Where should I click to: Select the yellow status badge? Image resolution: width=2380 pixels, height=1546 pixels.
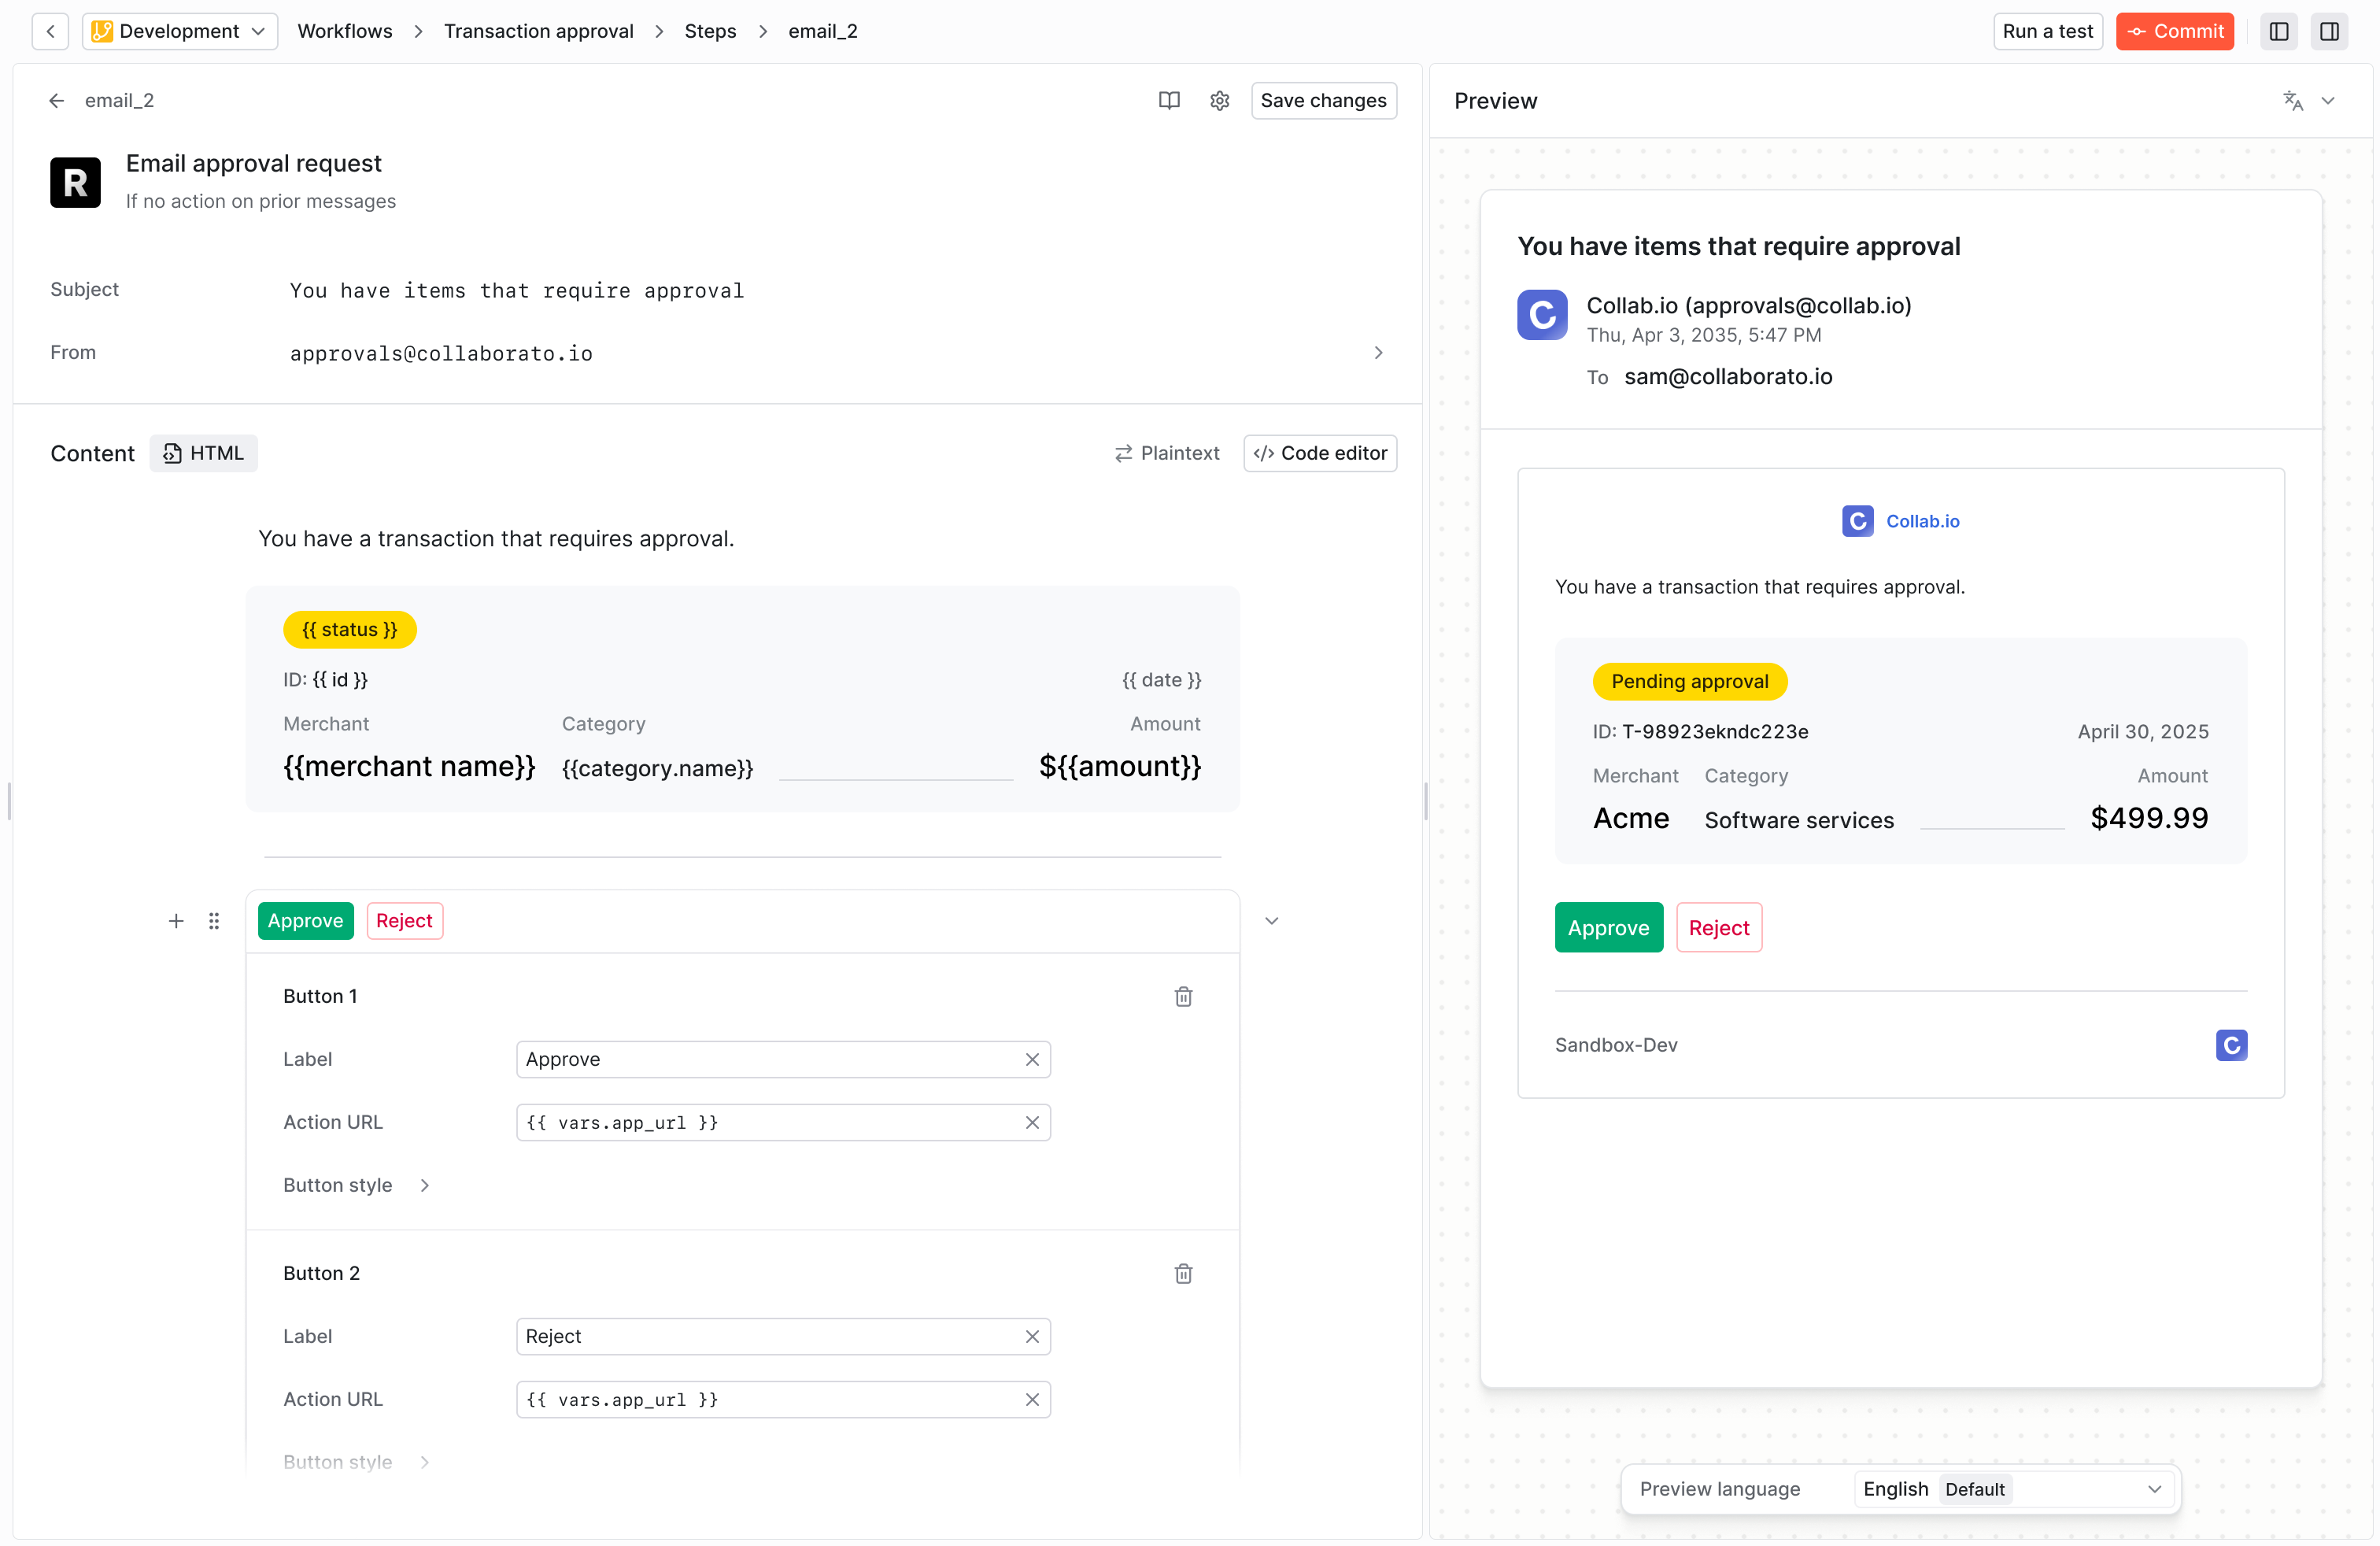(350, 629)
